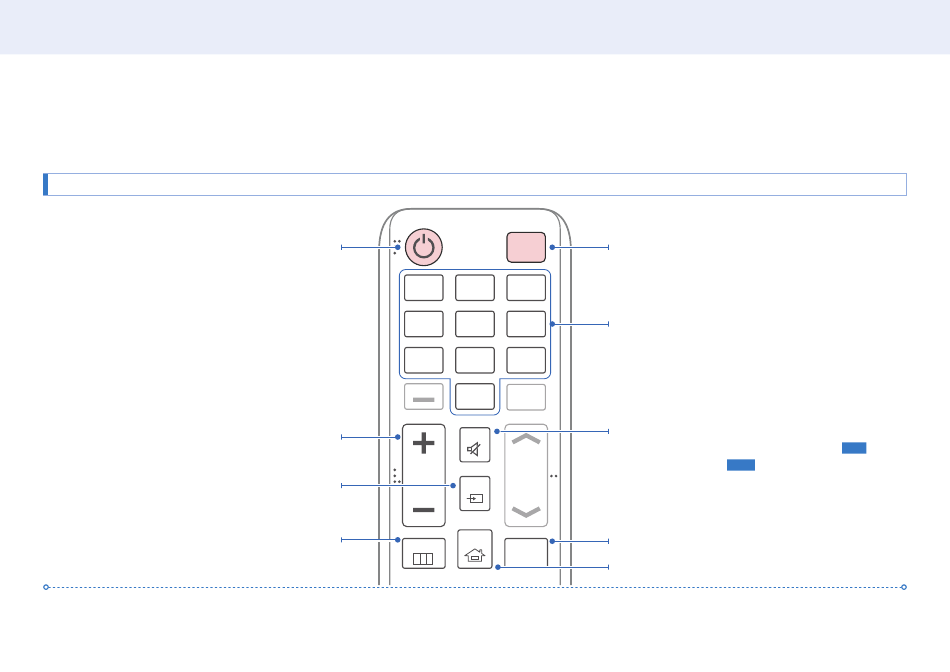Click the home icon button
This screenshot has height=672, width=950.
(474, 549)
